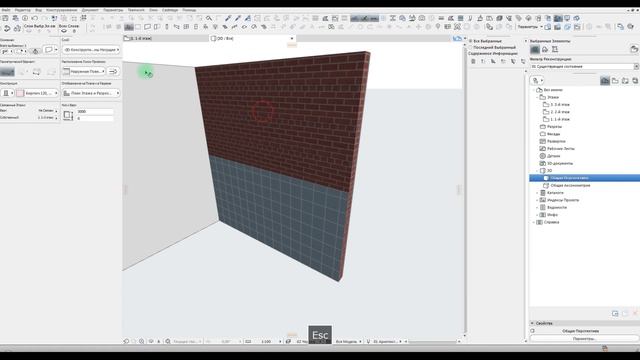Open the Слой layer dropdown

[x=91, y=50]
